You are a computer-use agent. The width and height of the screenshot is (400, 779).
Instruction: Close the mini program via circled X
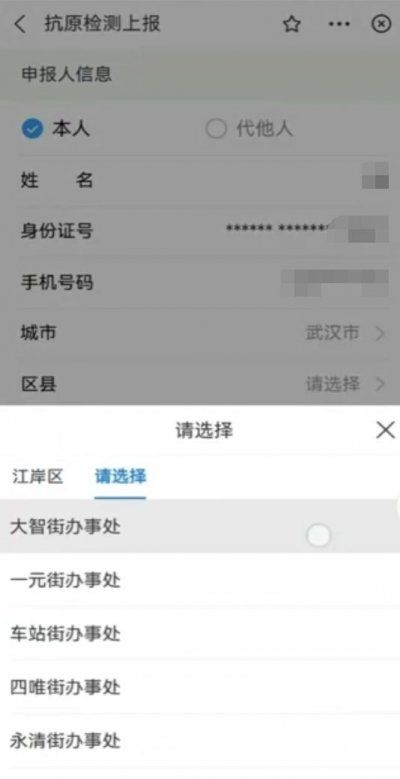[x=381, y=24]
